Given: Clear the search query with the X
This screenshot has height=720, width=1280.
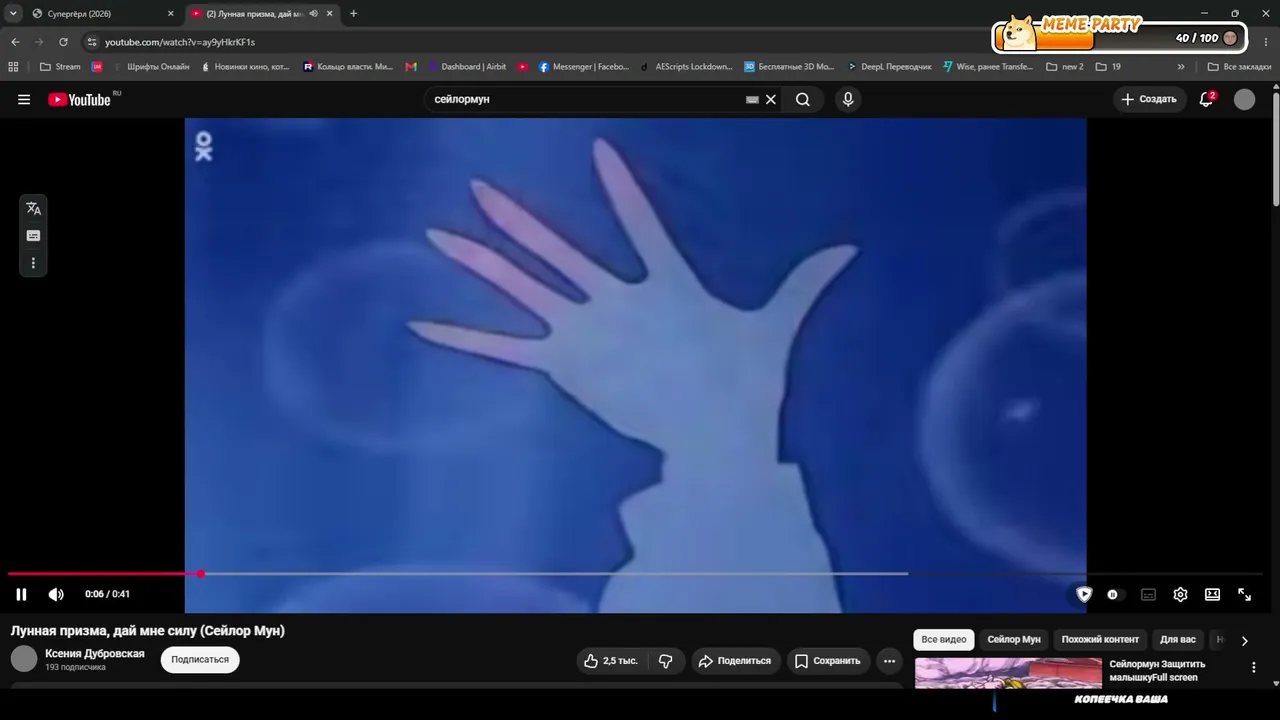Looking at the screenshot, I should pos(771,99).
